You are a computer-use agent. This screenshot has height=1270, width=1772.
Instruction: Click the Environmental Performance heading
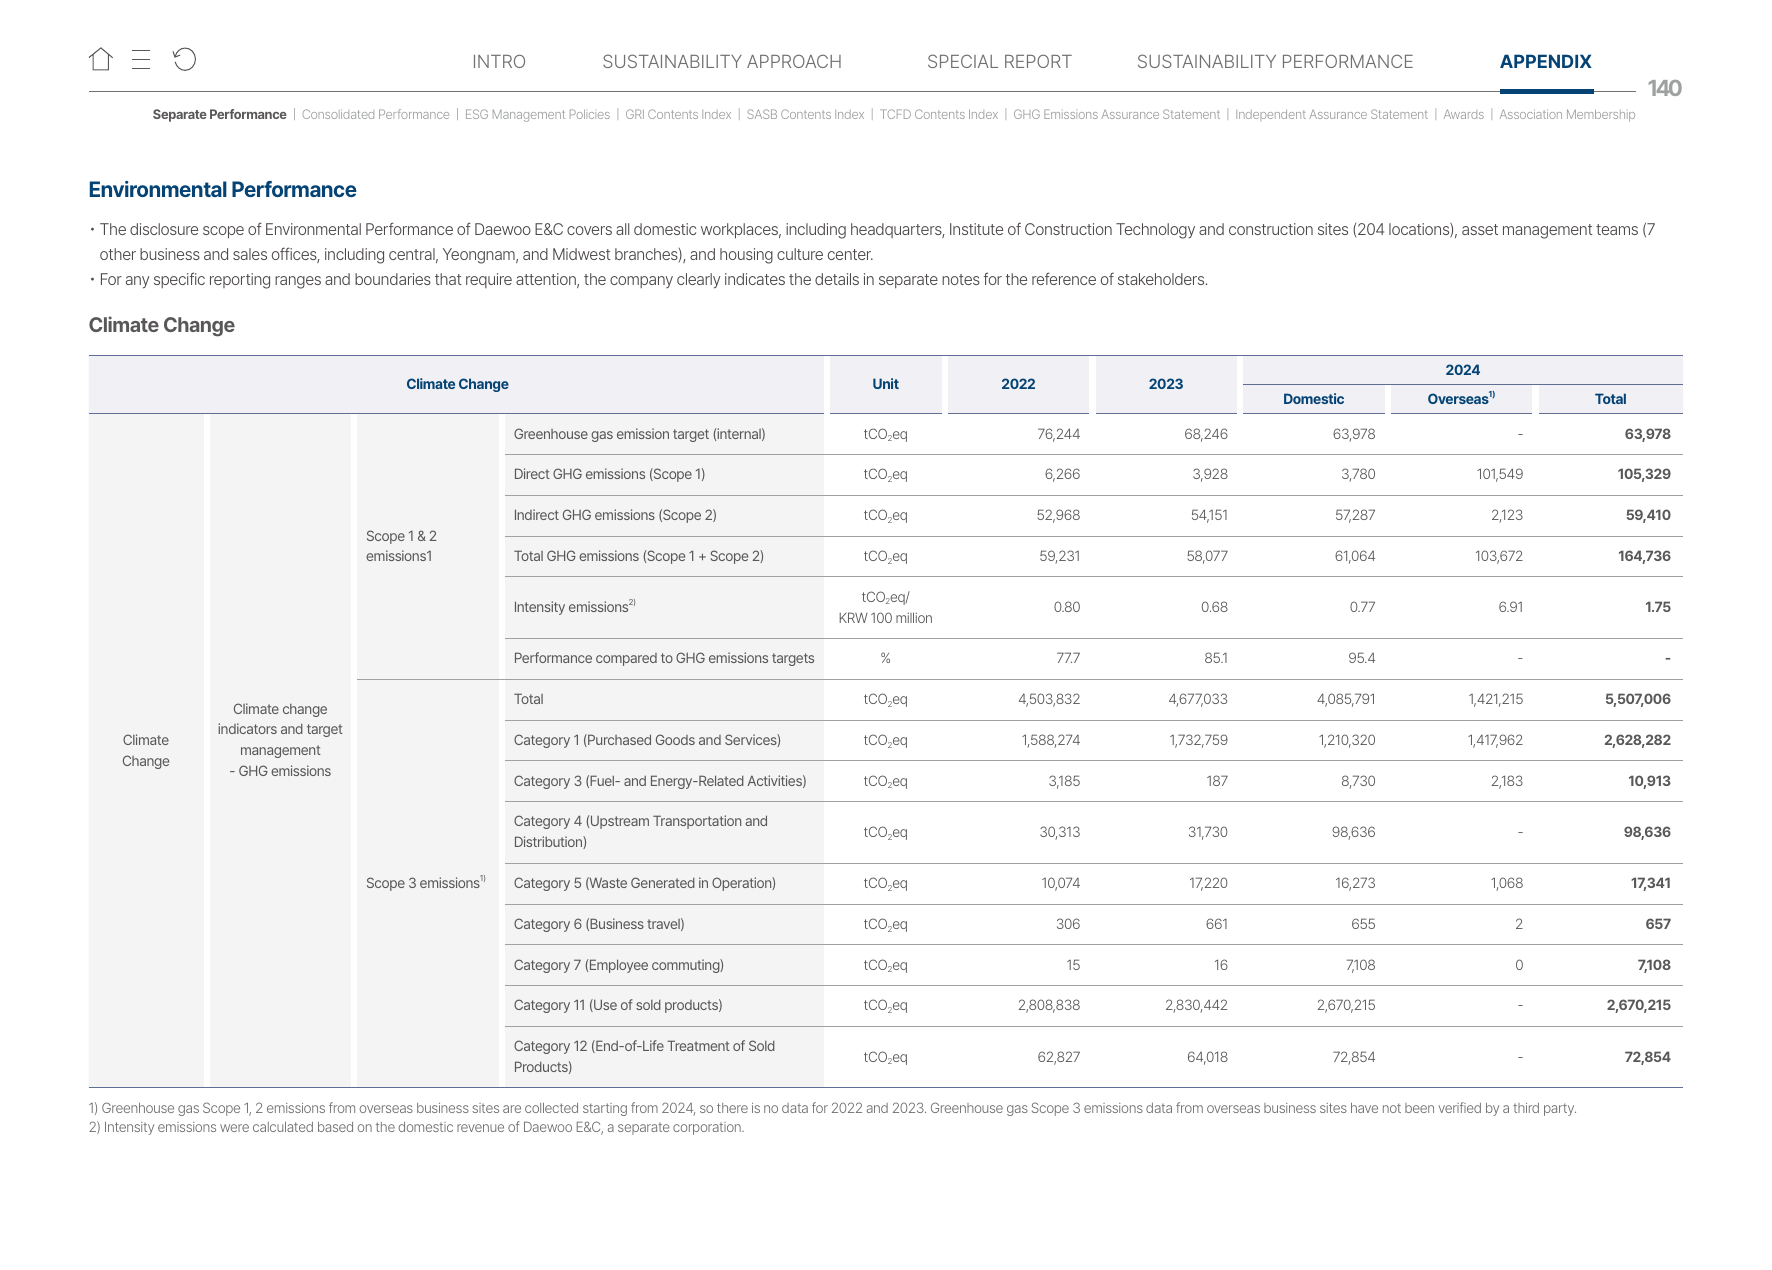coord(222,190)
